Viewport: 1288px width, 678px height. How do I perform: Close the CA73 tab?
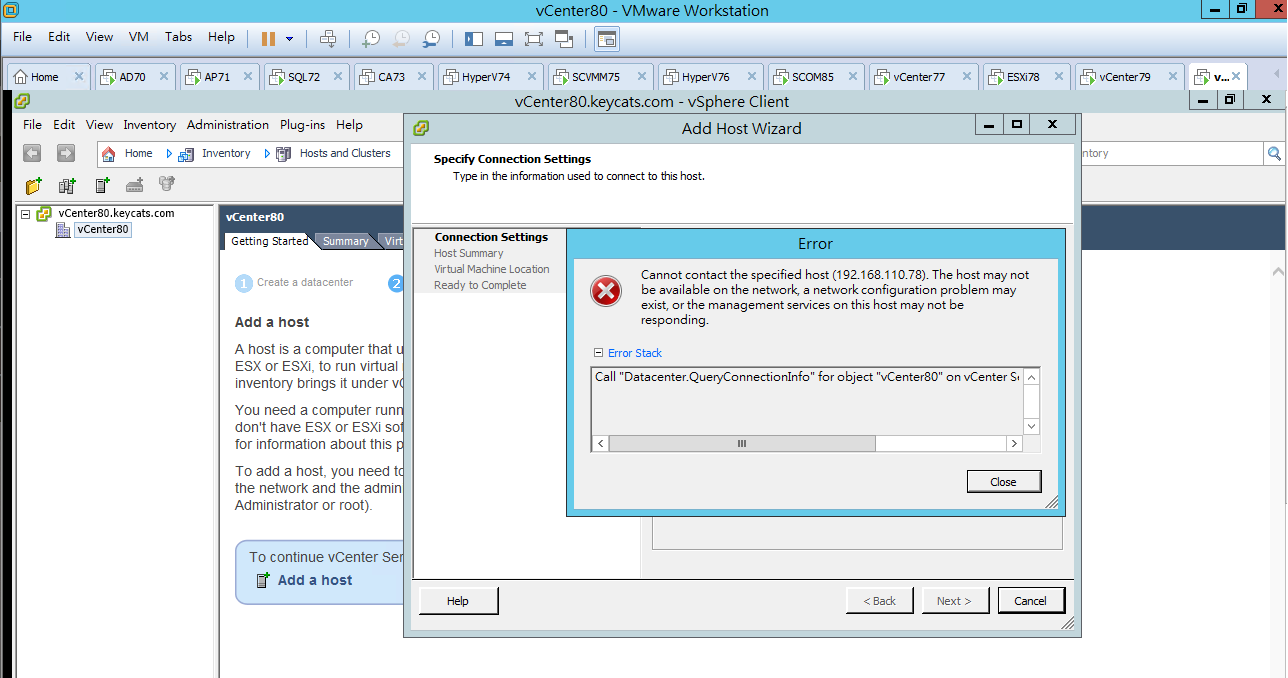click(424, 76)
